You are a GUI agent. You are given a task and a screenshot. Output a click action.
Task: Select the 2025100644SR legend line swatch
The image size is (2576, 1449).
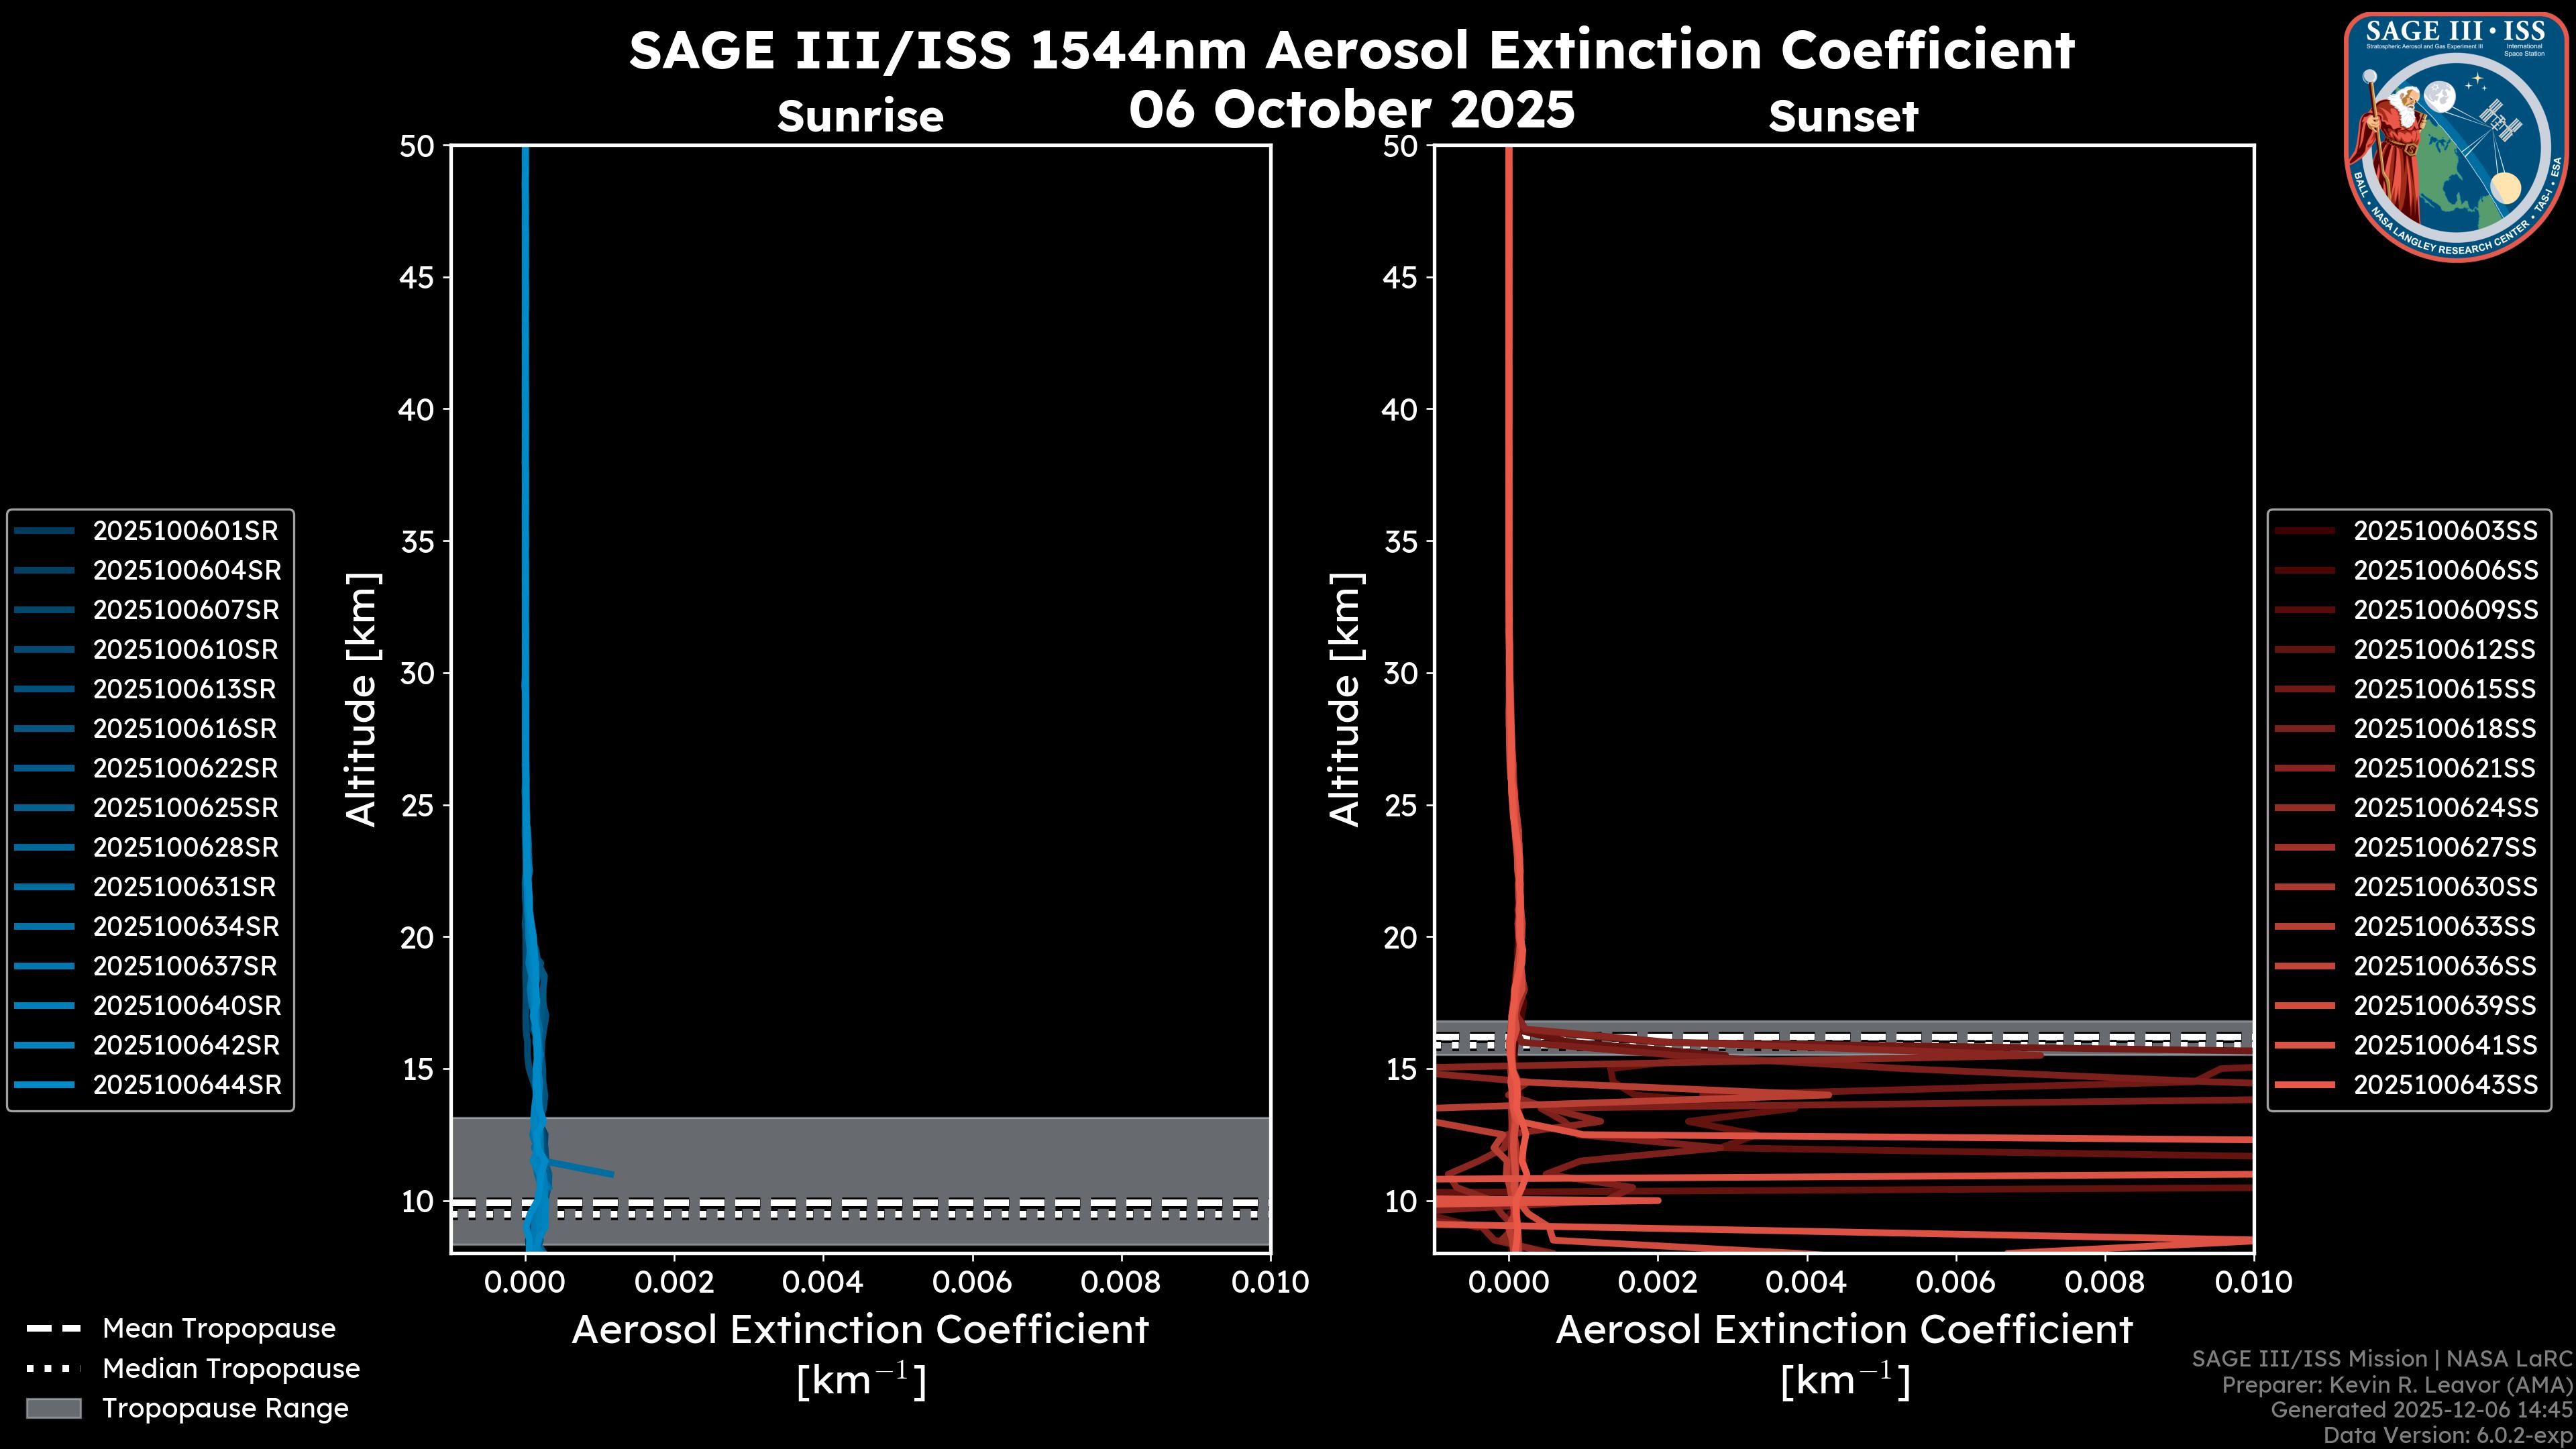[45, 1085]
